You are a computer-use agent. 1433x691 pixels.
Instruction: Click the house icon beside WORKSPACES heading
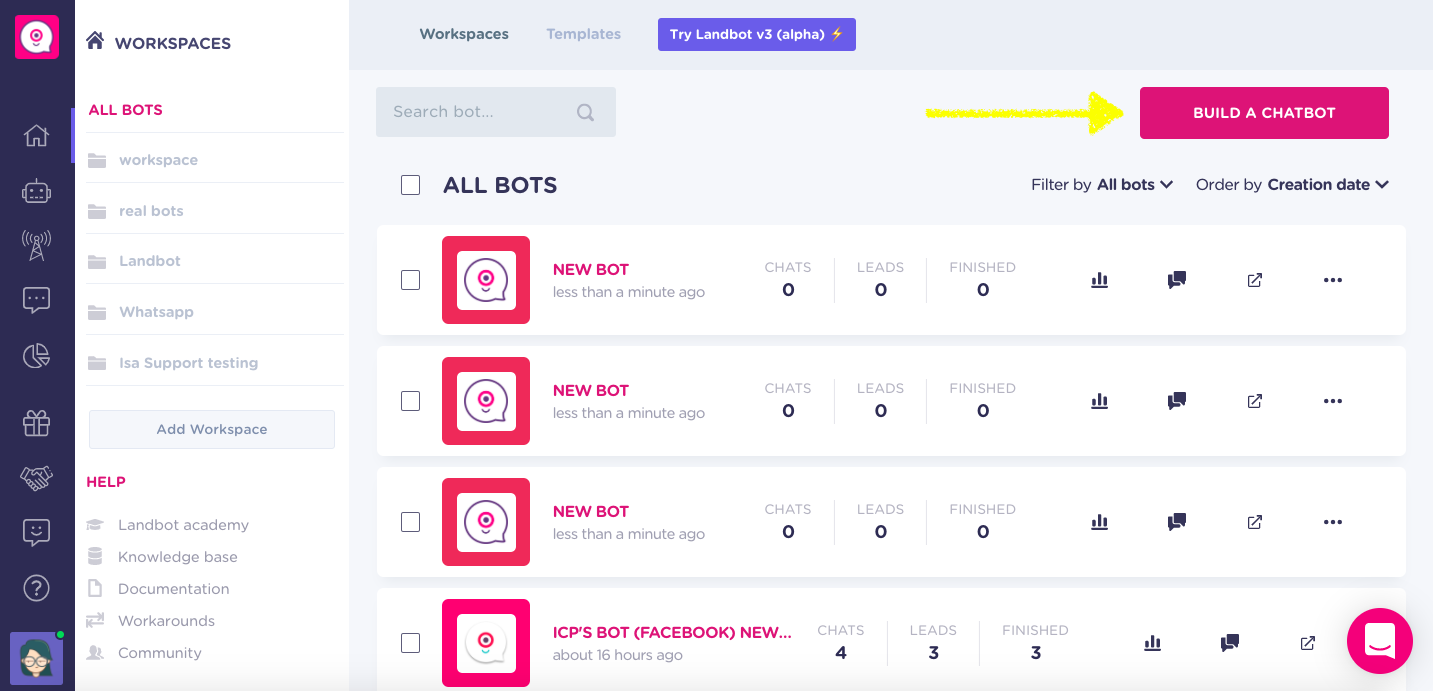click(x=96, y=41)
